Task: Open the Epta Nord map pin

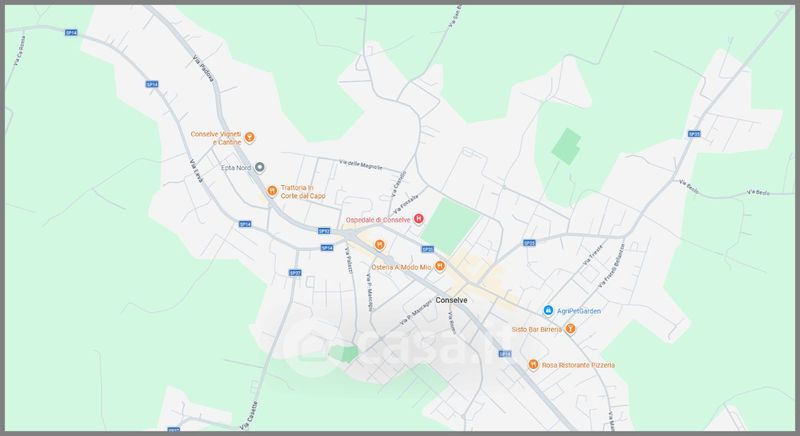Action: (260, 167)
